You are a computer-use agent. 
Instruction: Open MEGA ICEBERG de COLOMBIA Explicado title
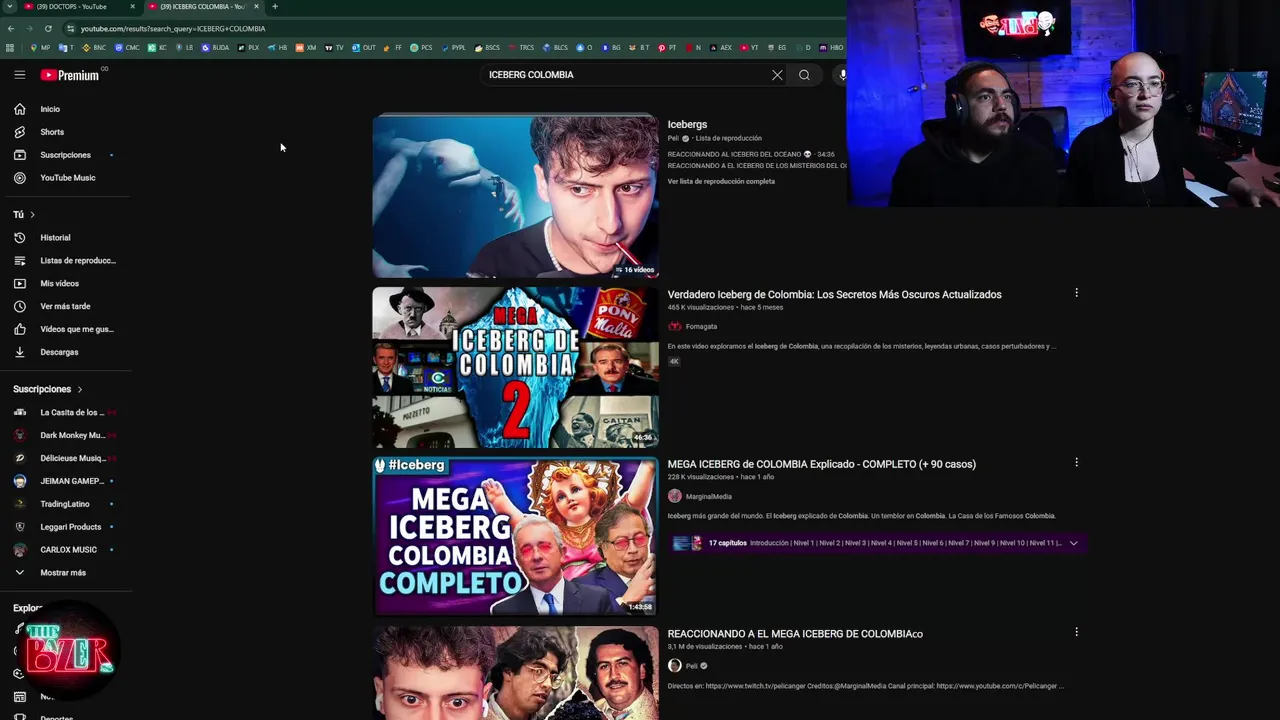click(821, 464)
